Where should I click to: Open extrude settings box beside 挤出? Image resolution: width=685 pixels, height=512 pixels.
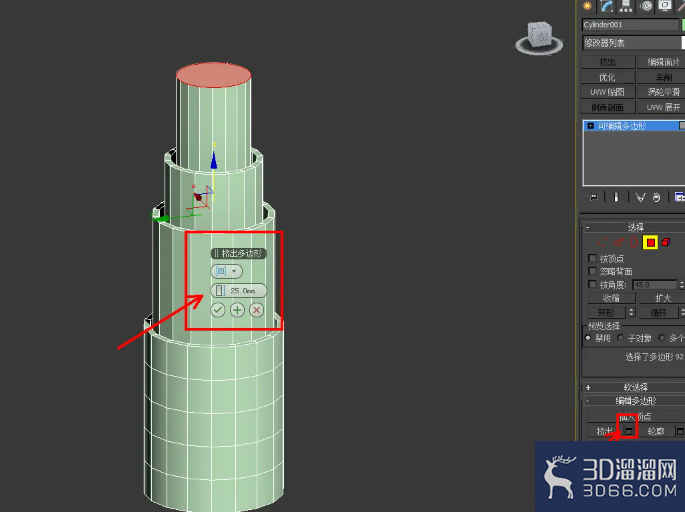pyautogui.click(x=629, y=432)
